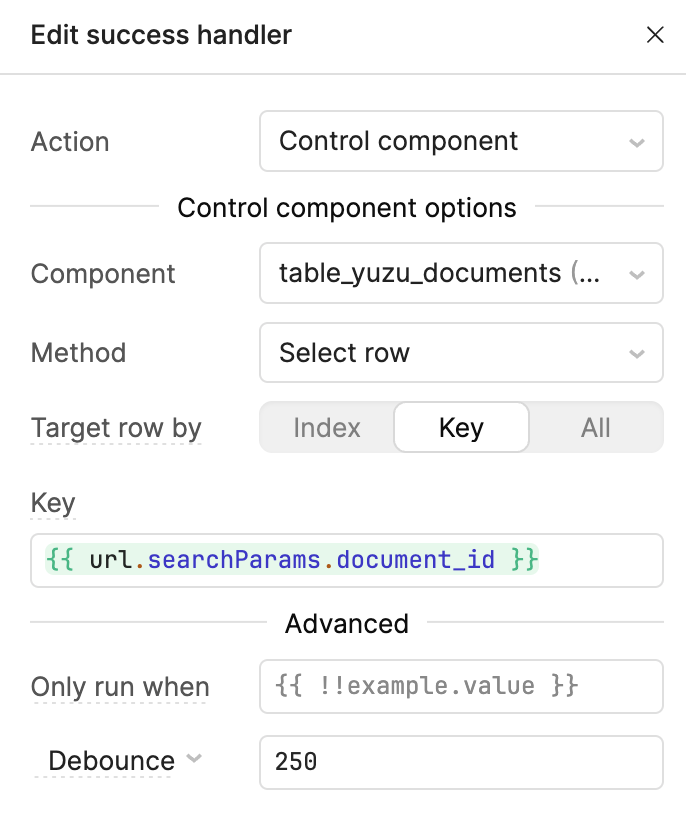686x820 pixels.
Task: Focus the Only run when input field
Action: [x=460, y=687]
